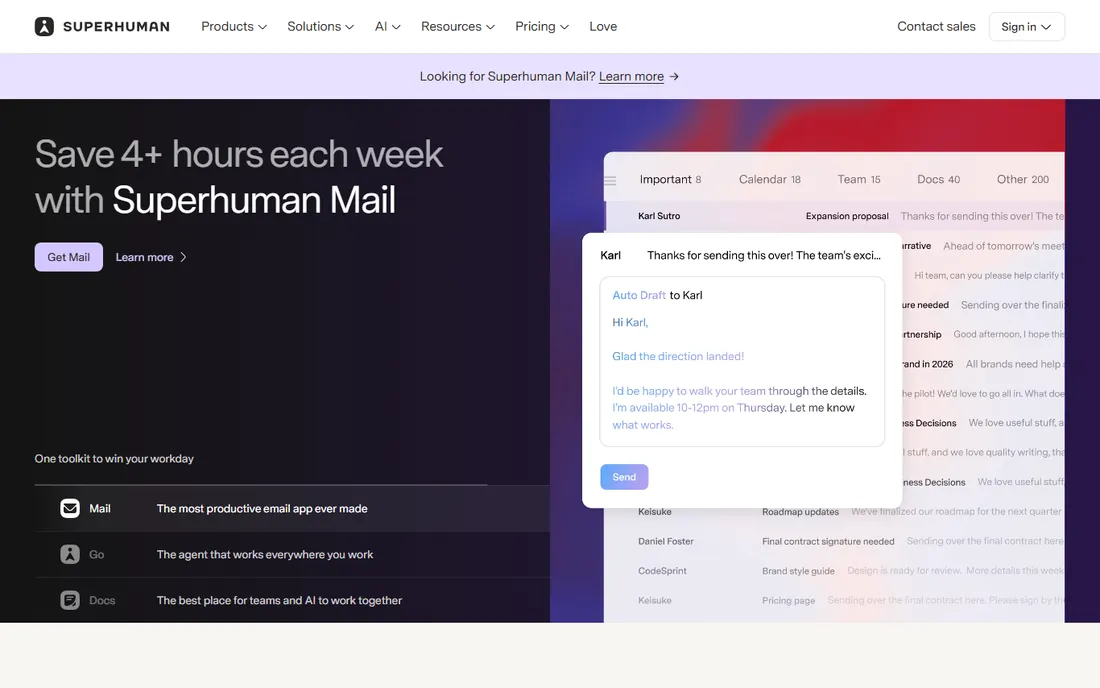Open the inbox hamburger menu icon
This screenshot has width=1100, height=688.
[610, 180]
